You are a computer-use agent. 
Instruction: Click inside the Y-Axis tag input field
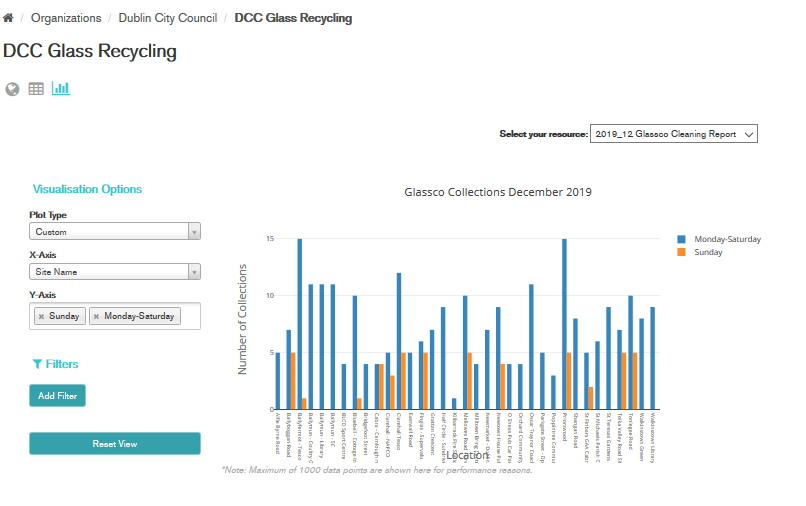(190, 317)
